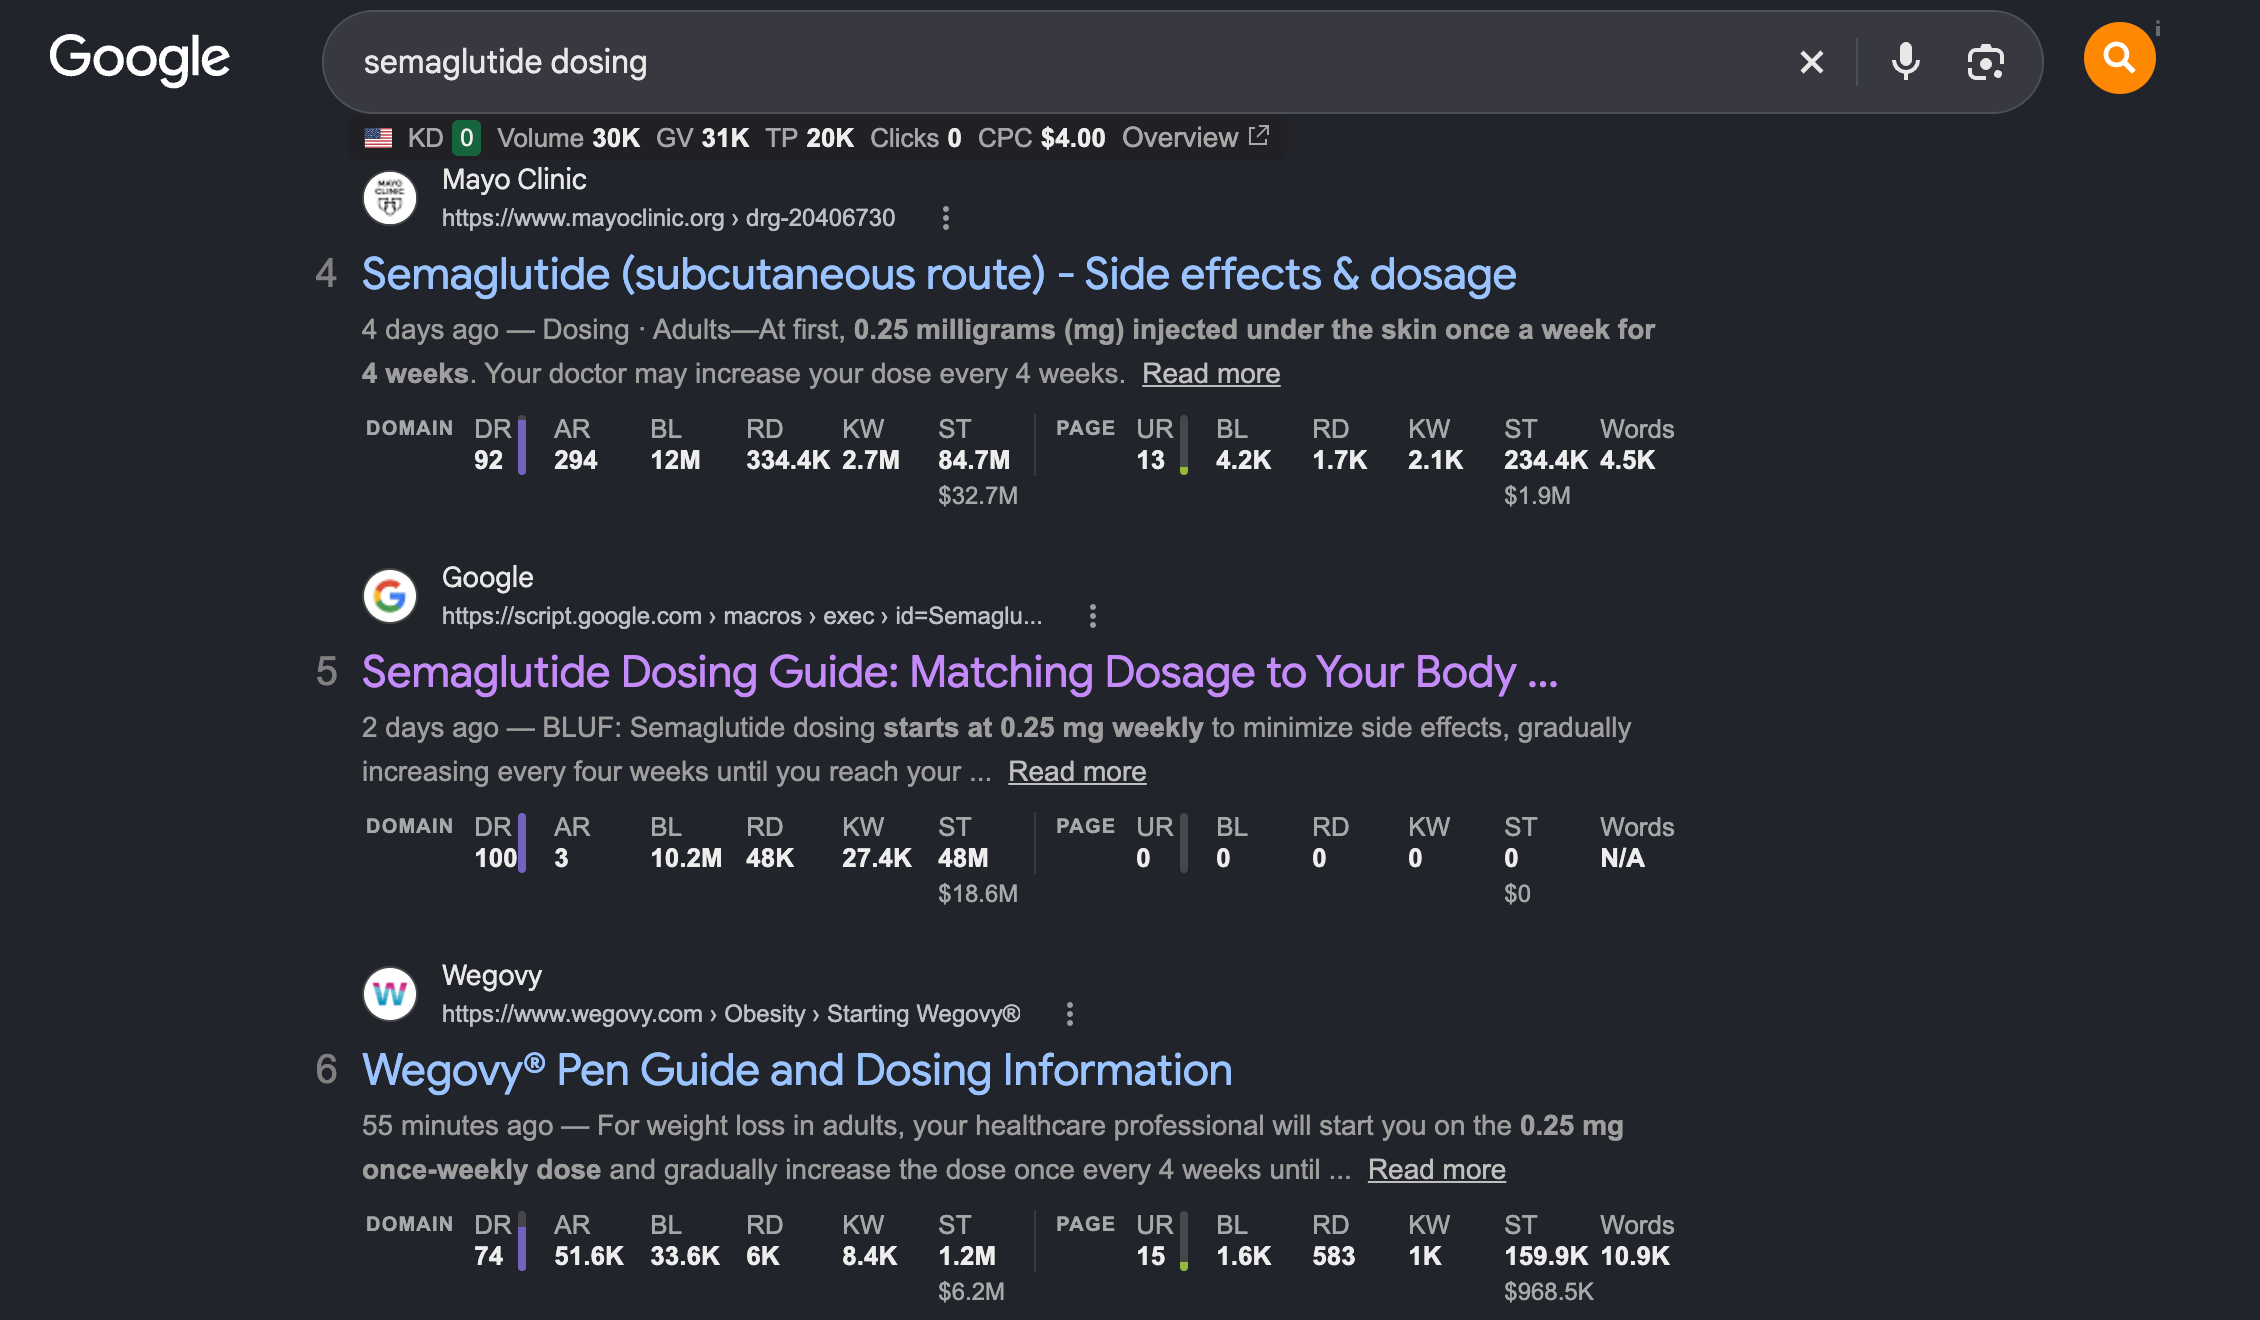Screen dimensions: 2260x1320
Task: Open the three-dot menu for the script.google.com result
Action: tap(1093, 616)
